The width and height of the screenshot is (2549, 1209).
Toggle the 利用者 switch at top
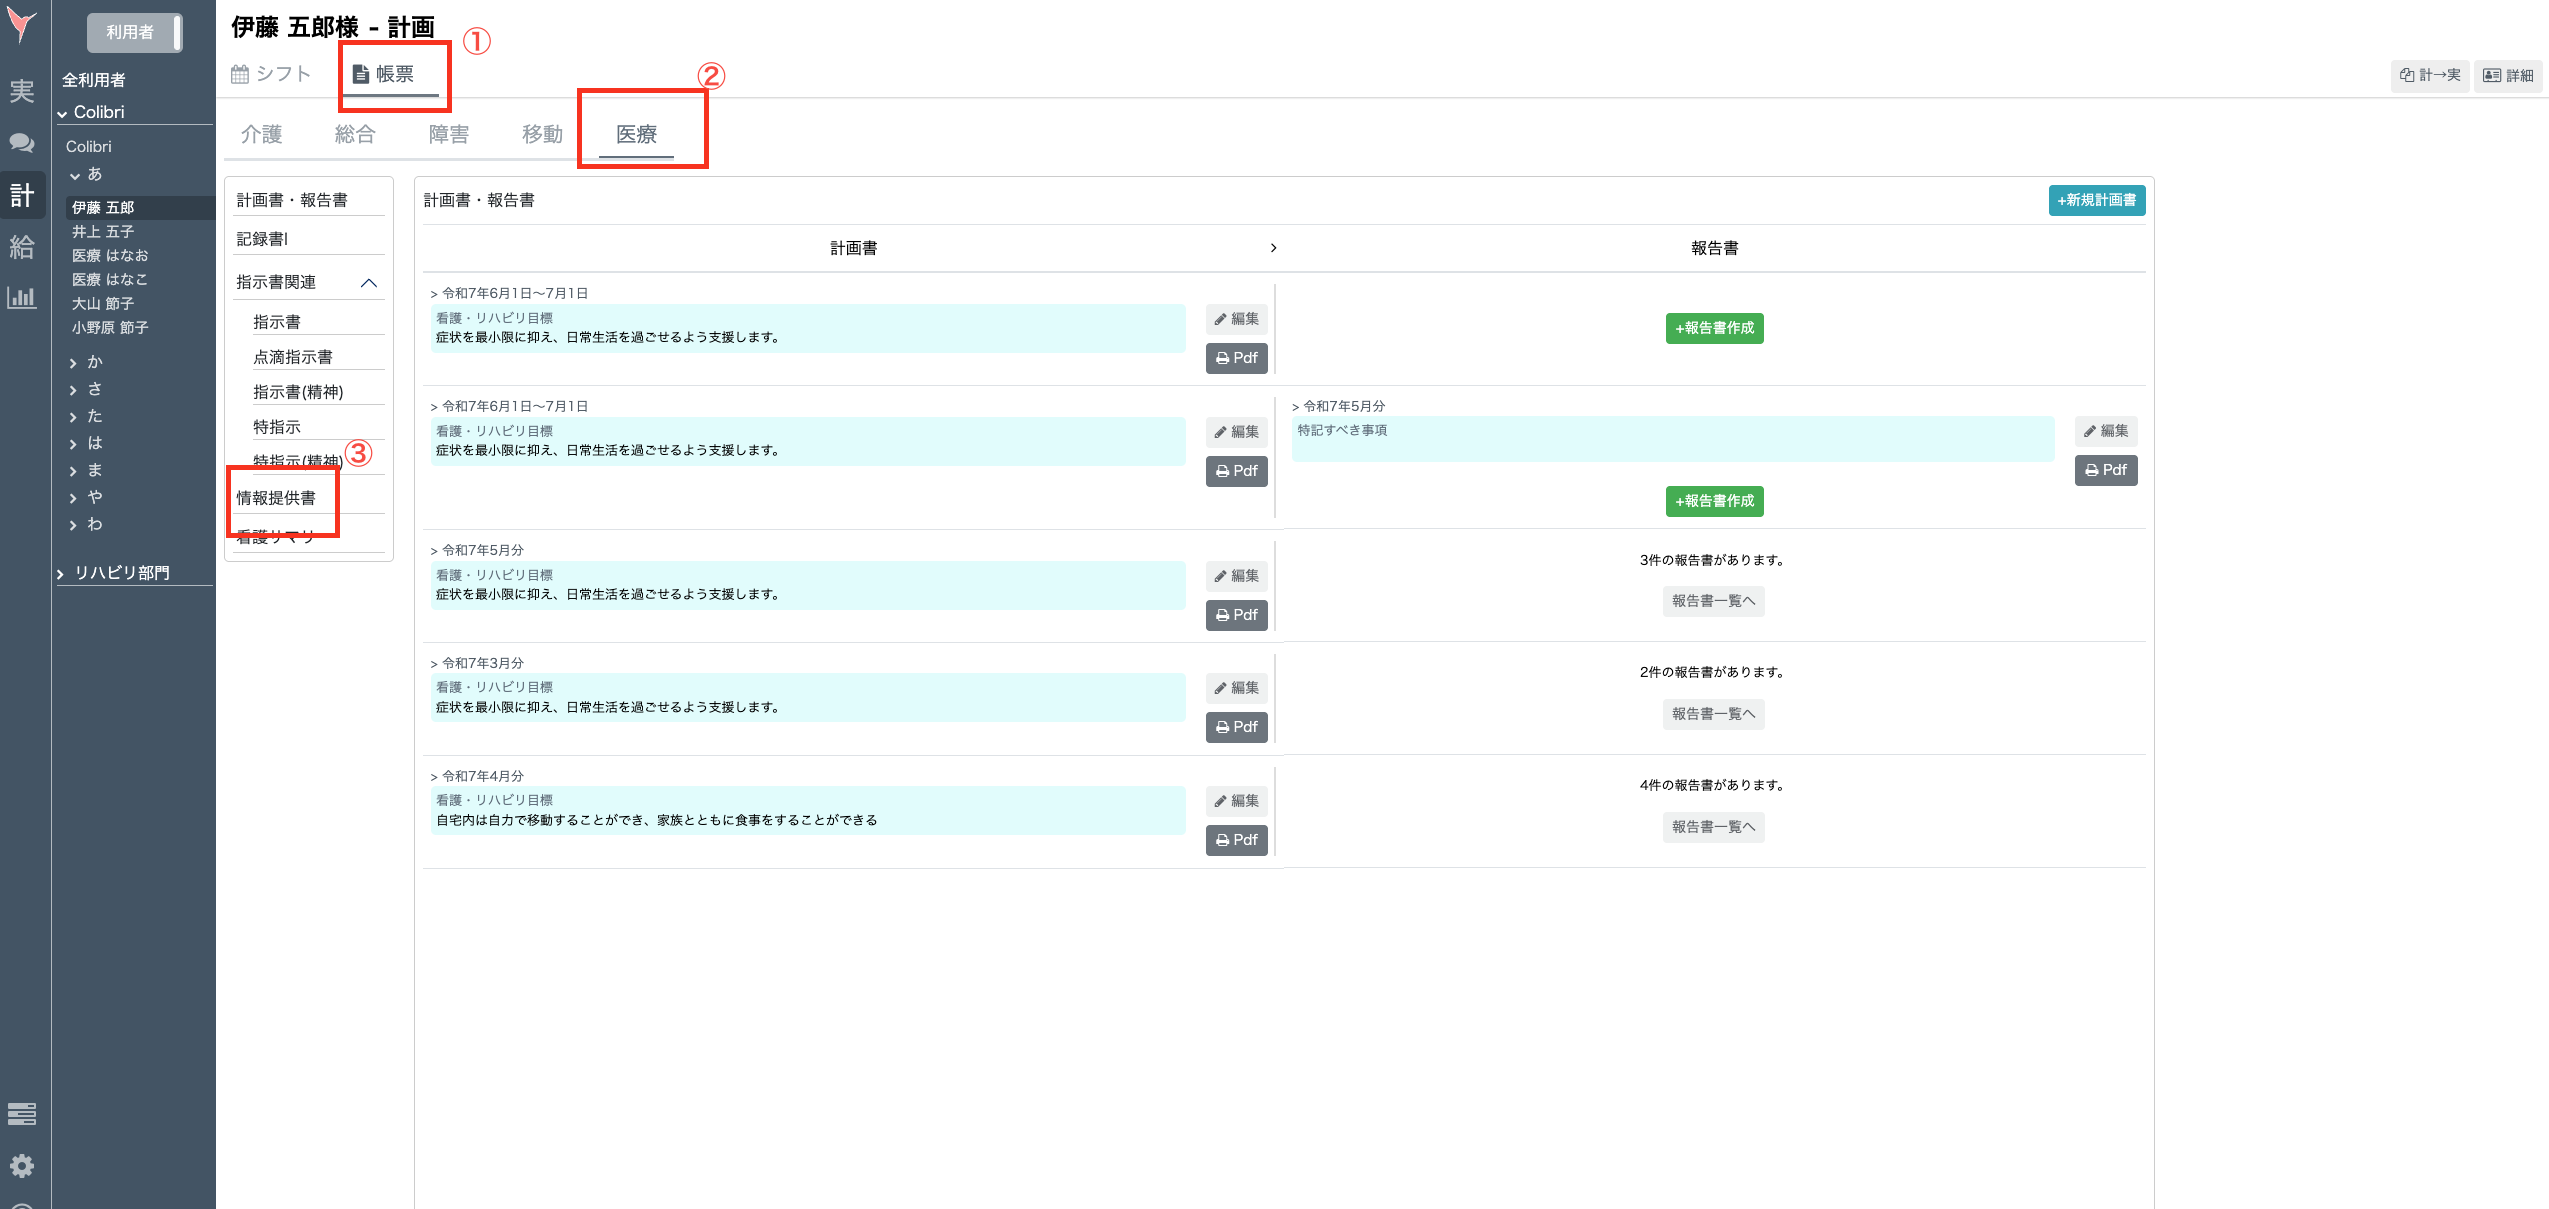(x=134, y=32)
